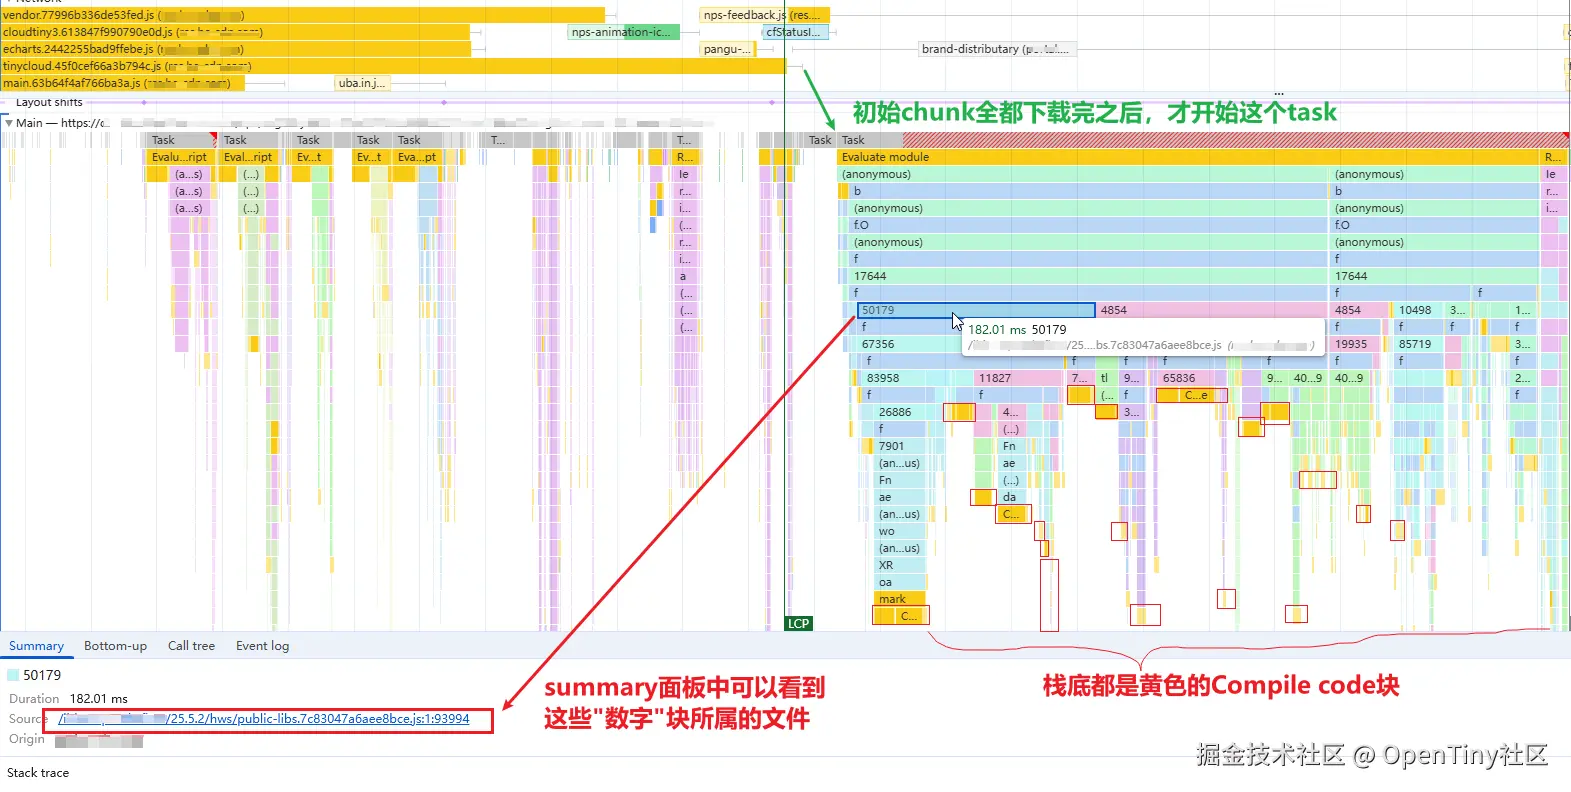Viewport: 1571px width, 792px height.
Task: Click the Duration 182.01 ms value
Action: (x=99, y=699)
